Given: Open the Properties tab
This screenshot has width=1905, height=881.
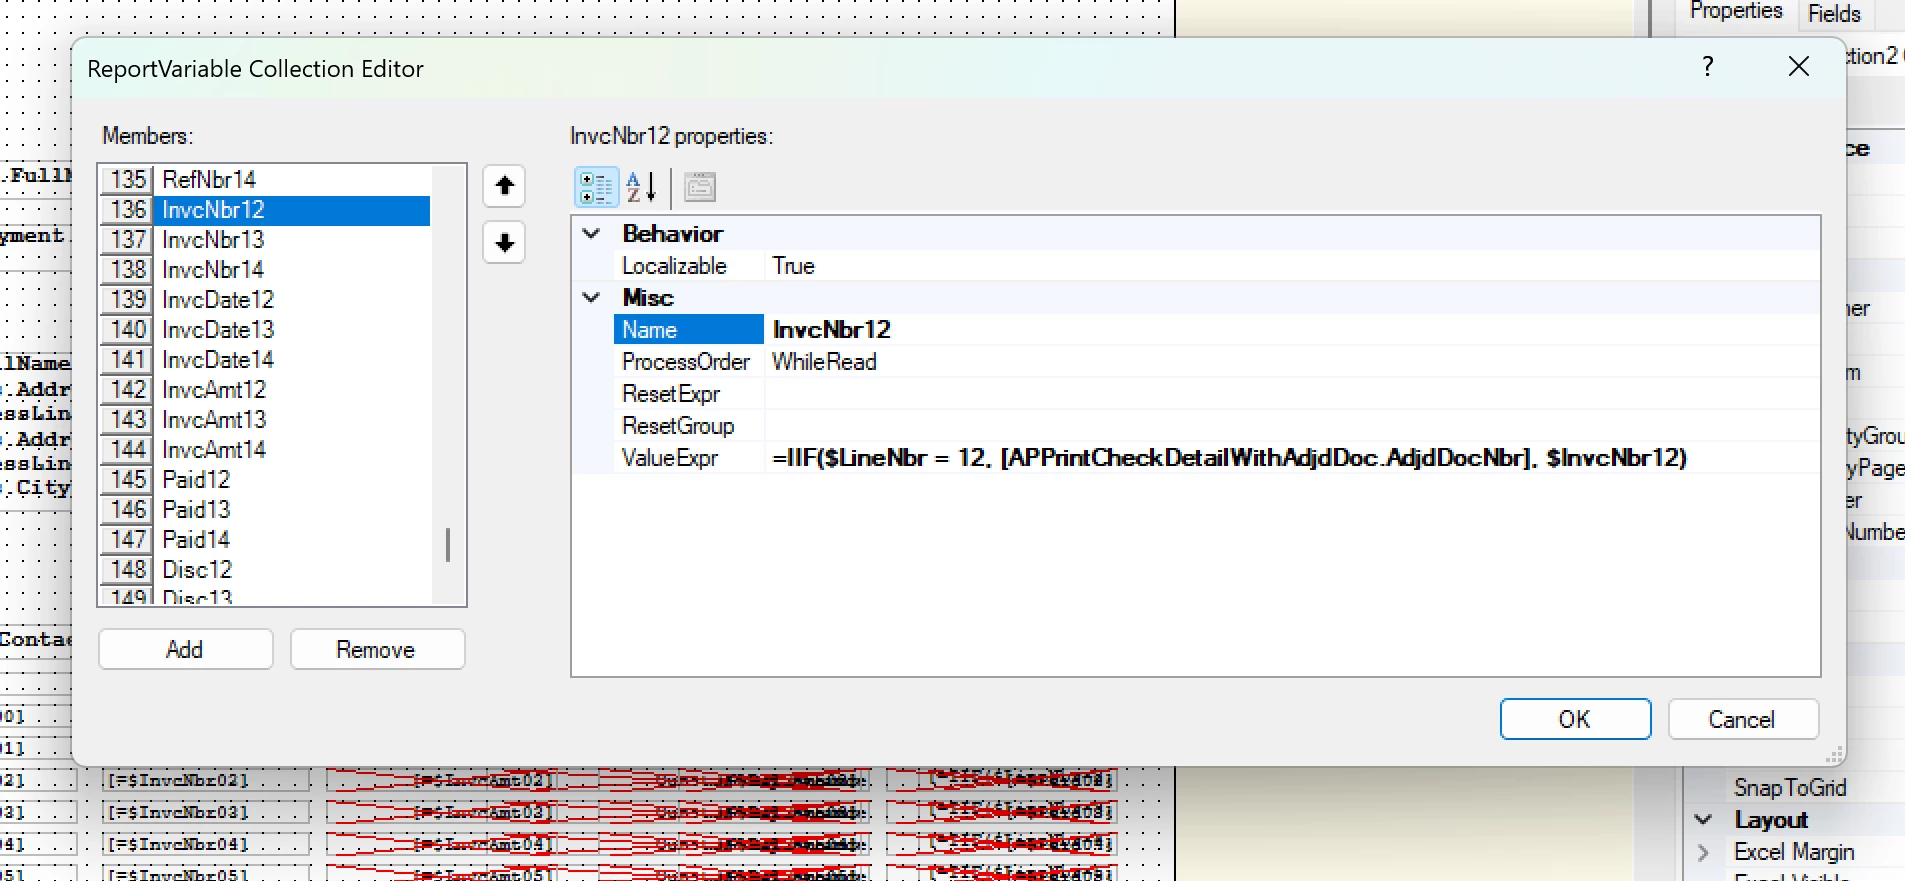Looking at the screenshot, I should [x=1736, y=12].
